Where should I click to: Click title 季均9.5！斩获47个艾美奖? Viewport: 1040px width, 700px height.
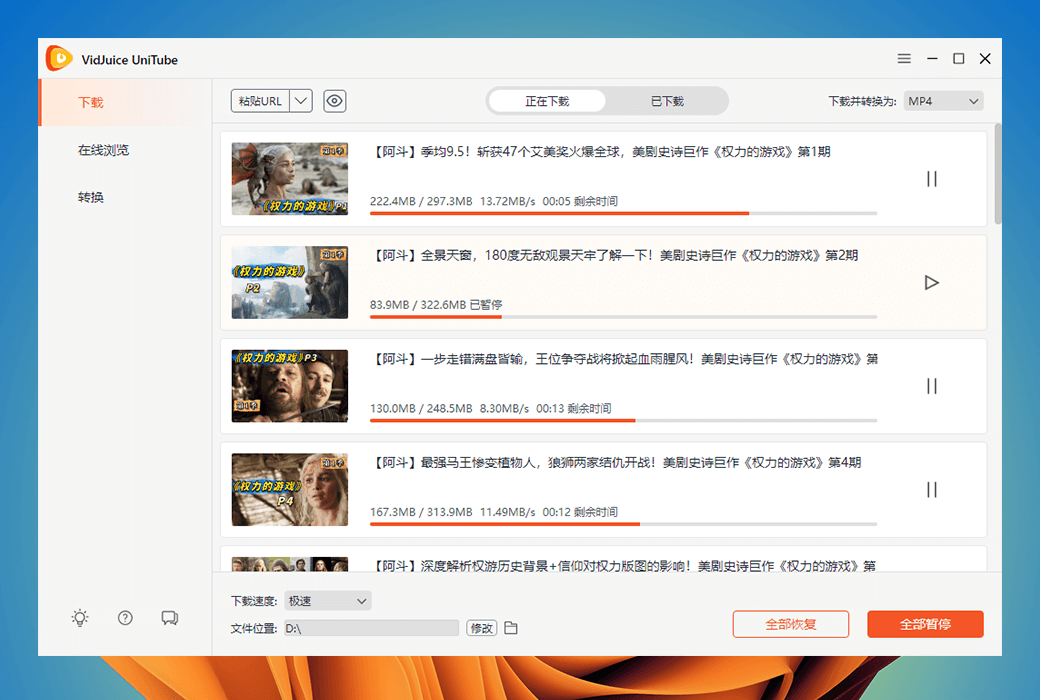click(600, 152)
